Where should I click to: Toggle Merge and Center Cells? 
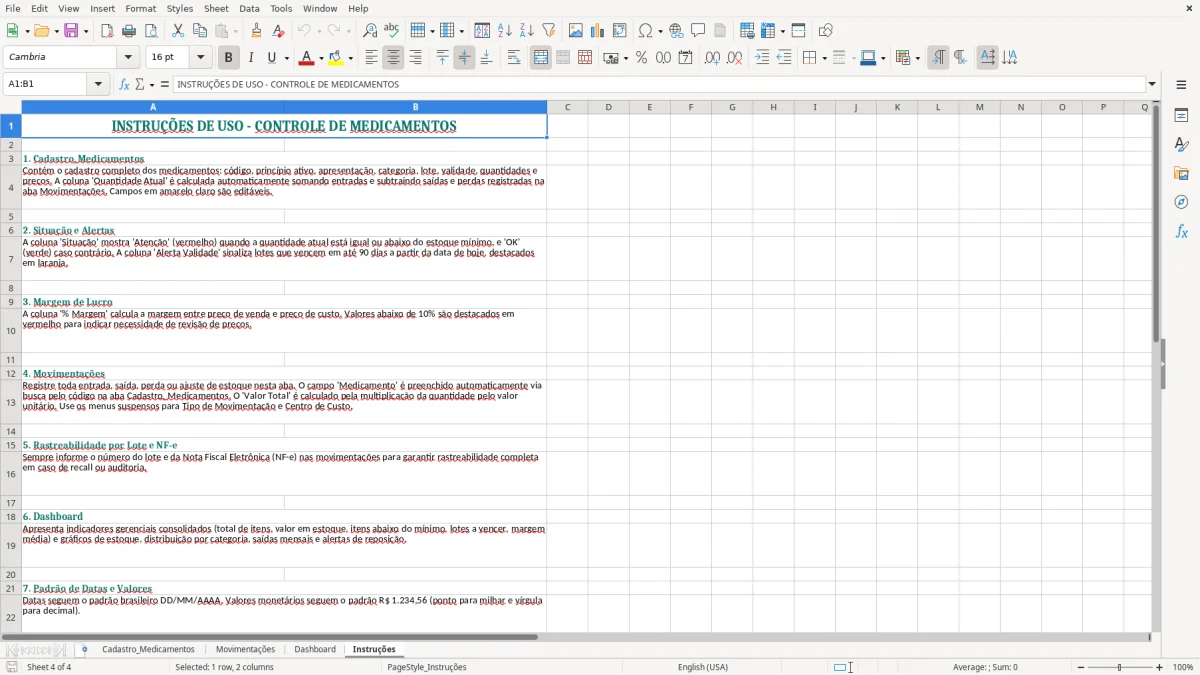coord(541,58)
